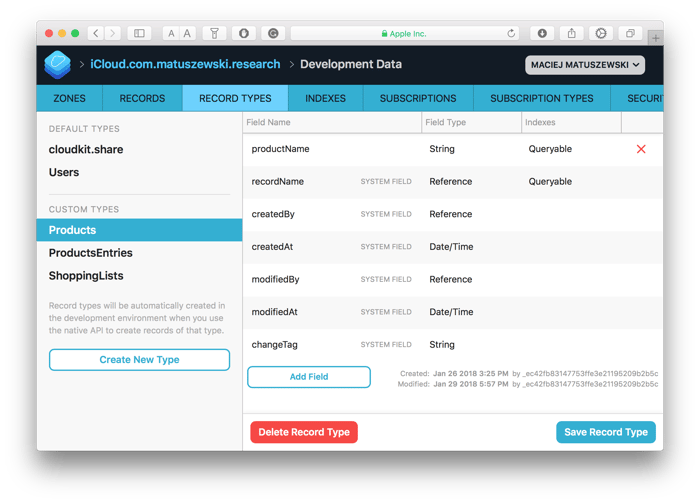Click the Safari back arrow
This screenshot has width=700, height=503.
95,33
